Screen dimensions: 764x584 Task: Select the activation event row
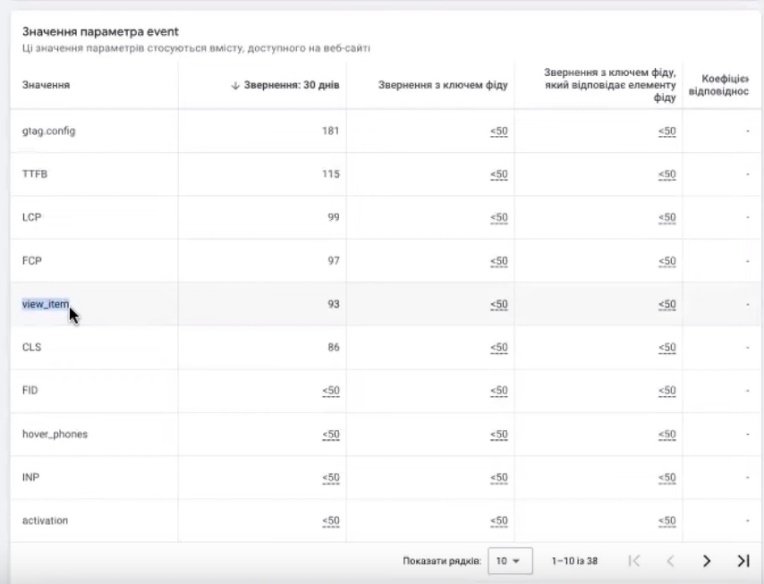click(46, 521)
